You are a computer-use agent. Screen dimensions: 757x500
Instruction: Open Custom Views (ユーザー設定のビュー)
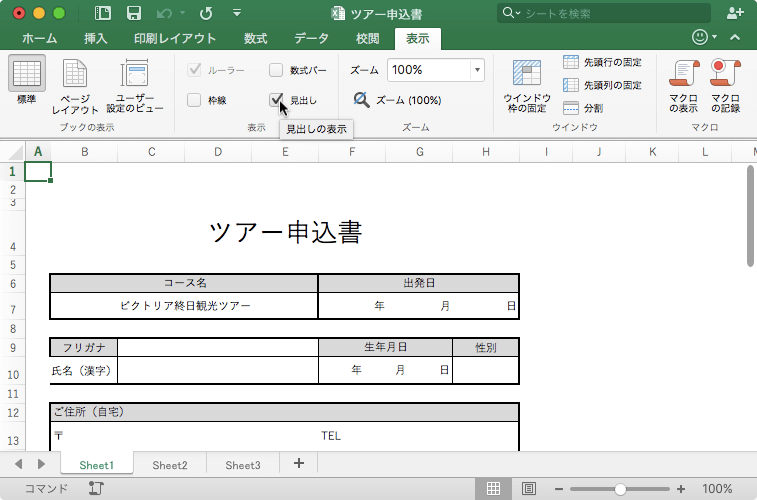pos(135,76)
